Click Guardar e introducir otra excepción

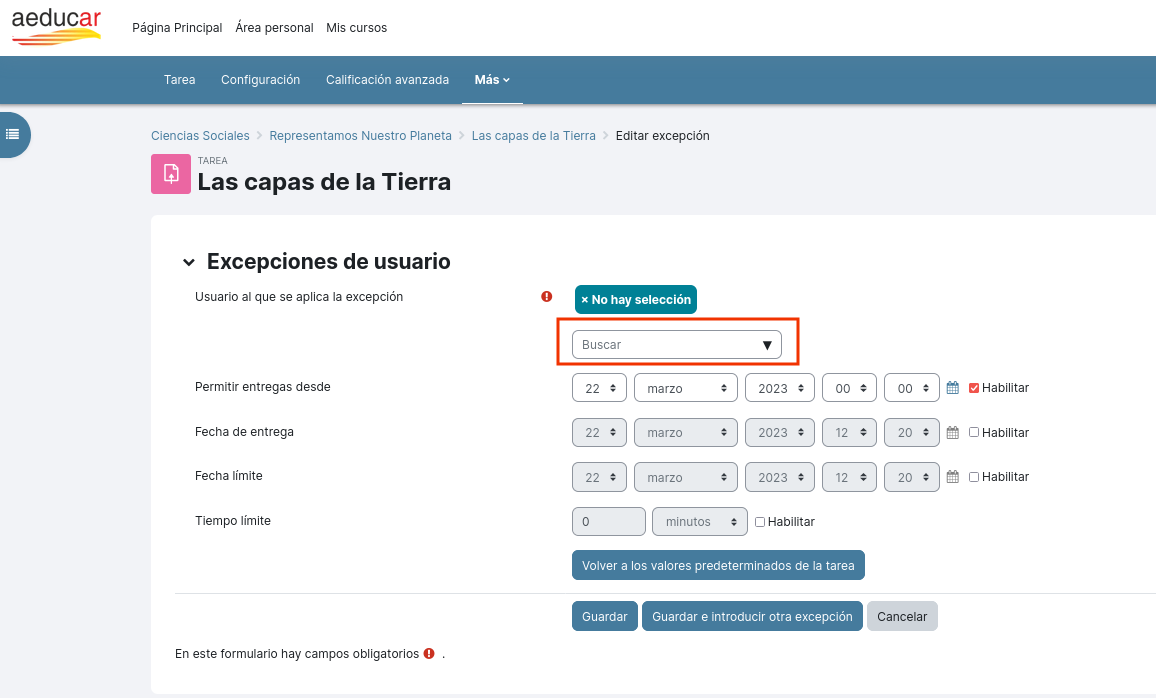[x=752, y=616]
